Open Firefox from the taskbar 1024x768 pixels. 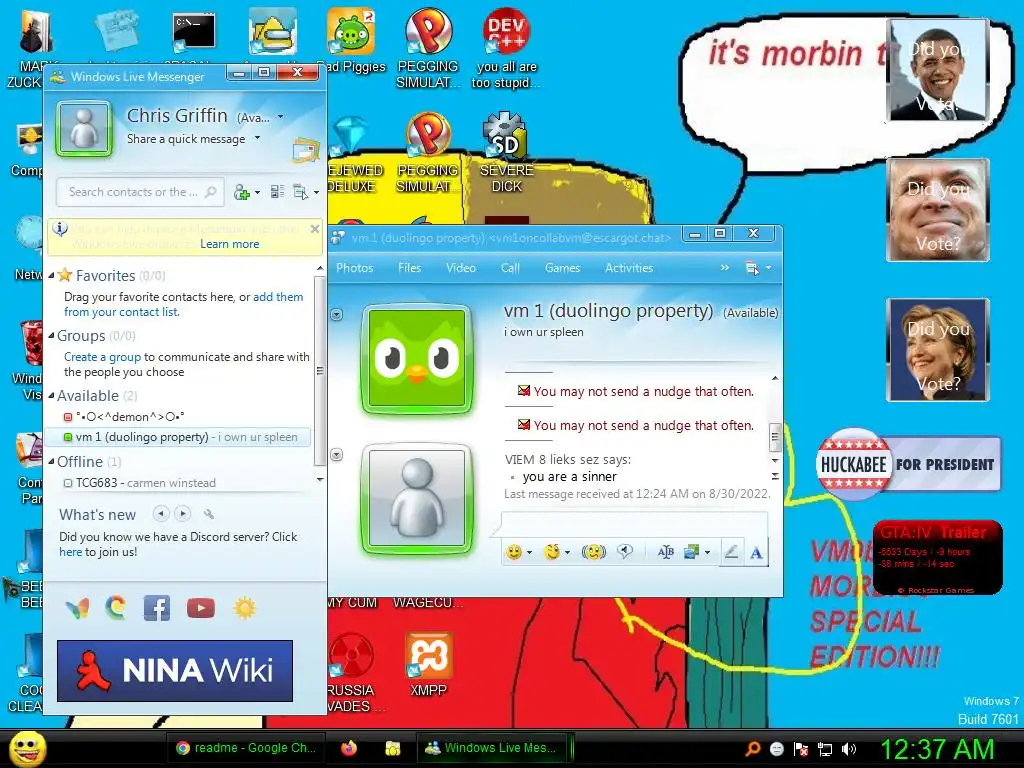(x=349, y=748)
